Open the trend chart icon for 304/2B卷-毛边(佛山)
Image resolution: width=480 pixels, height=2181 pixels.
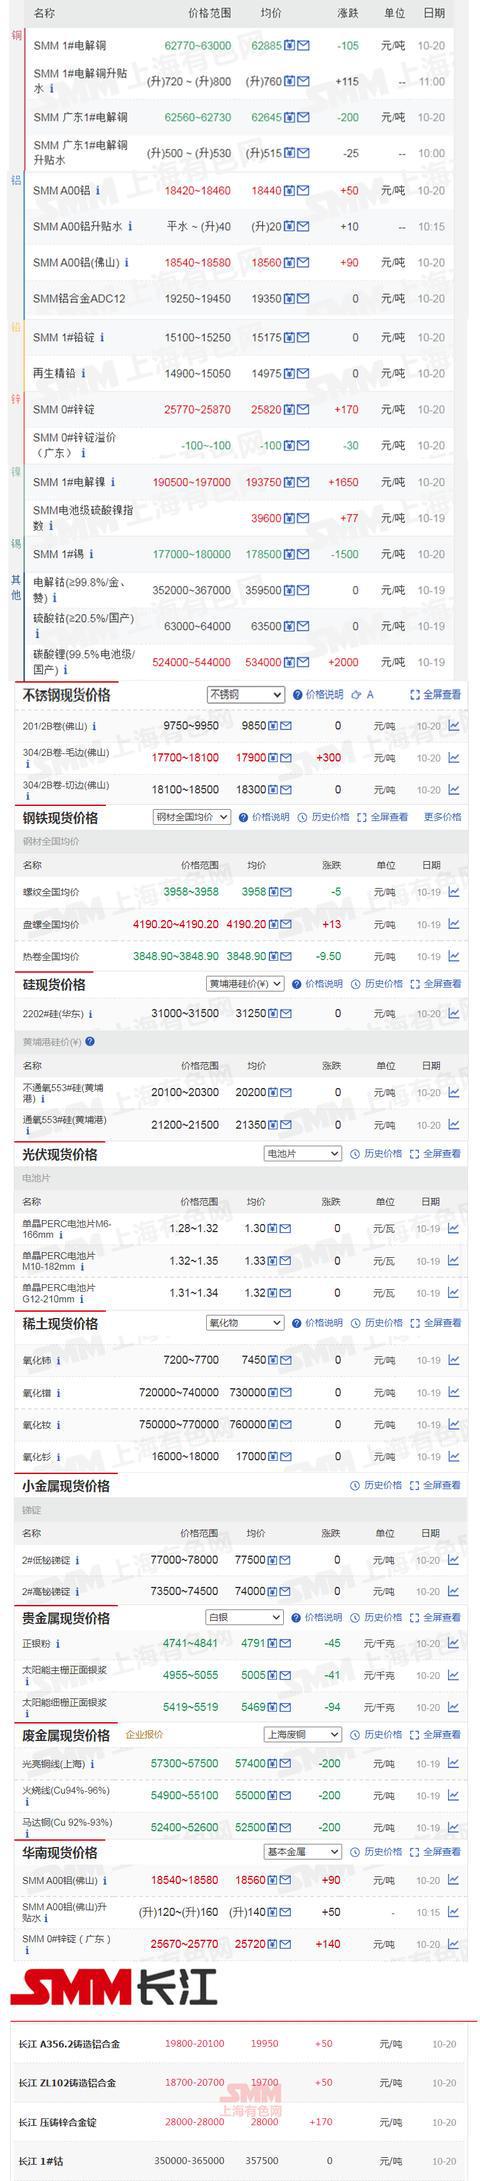[x=453, y=758]
